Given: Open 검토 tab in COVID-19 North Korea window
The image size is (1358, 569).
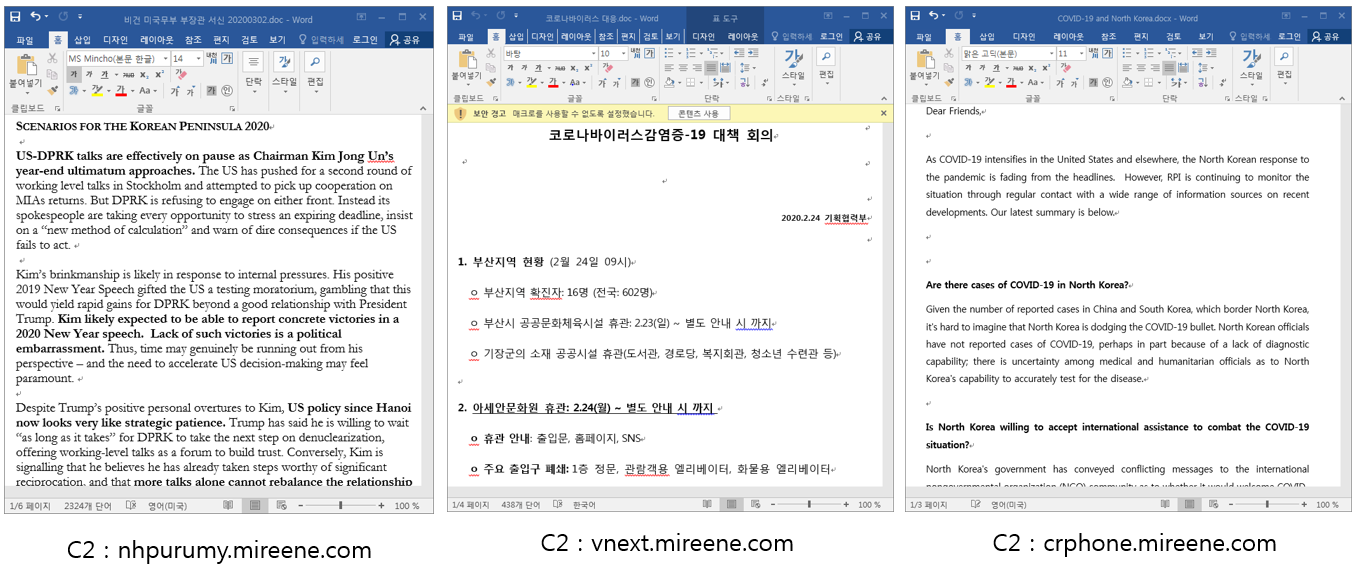Looking at the screenshot, I should [x=1173, y=36].
